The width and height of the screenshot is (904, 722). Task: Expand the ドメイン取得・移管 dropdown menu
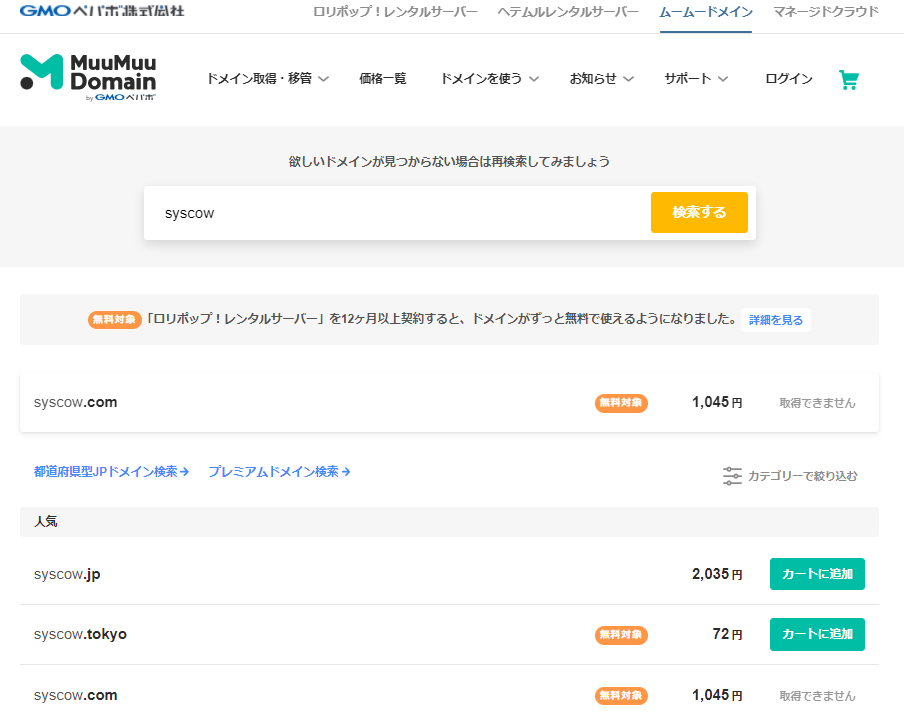267,79
